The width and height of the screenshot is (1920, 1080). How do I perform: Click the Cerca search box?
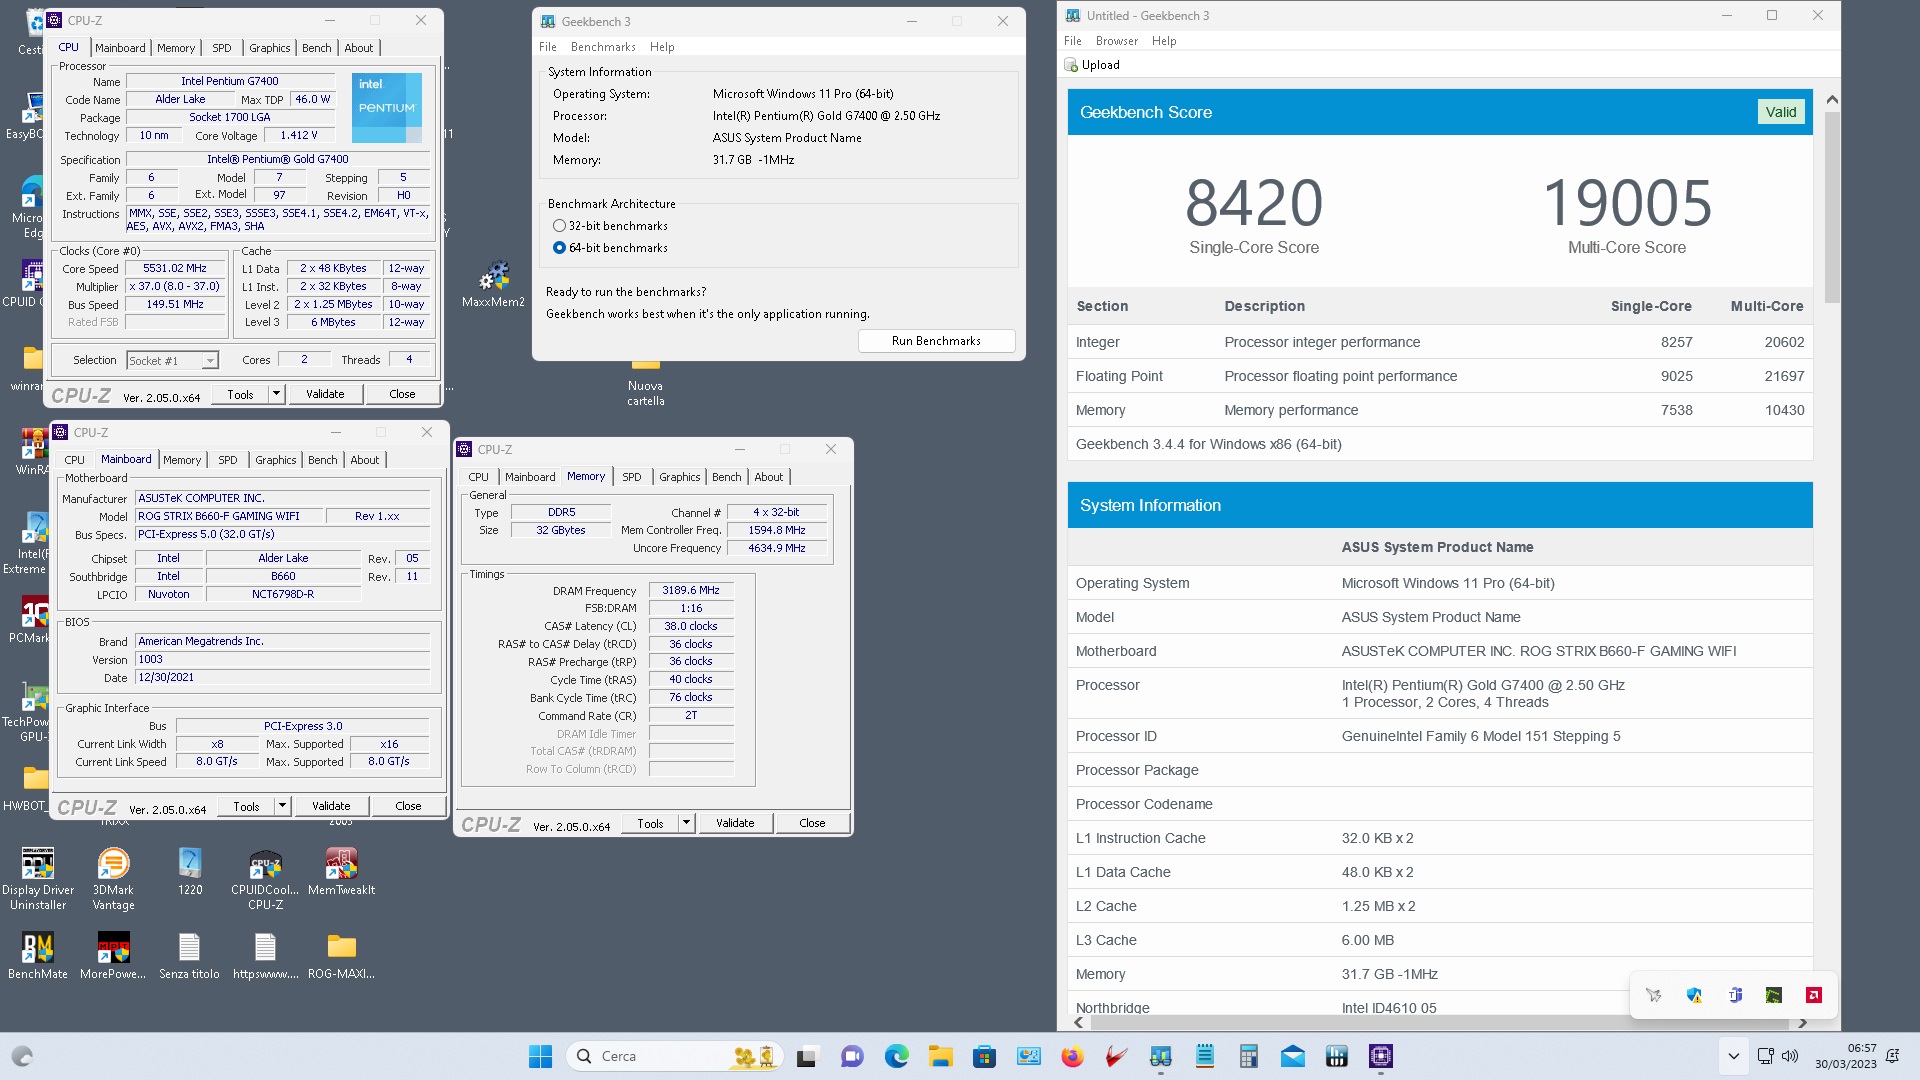coord(677,1056)
